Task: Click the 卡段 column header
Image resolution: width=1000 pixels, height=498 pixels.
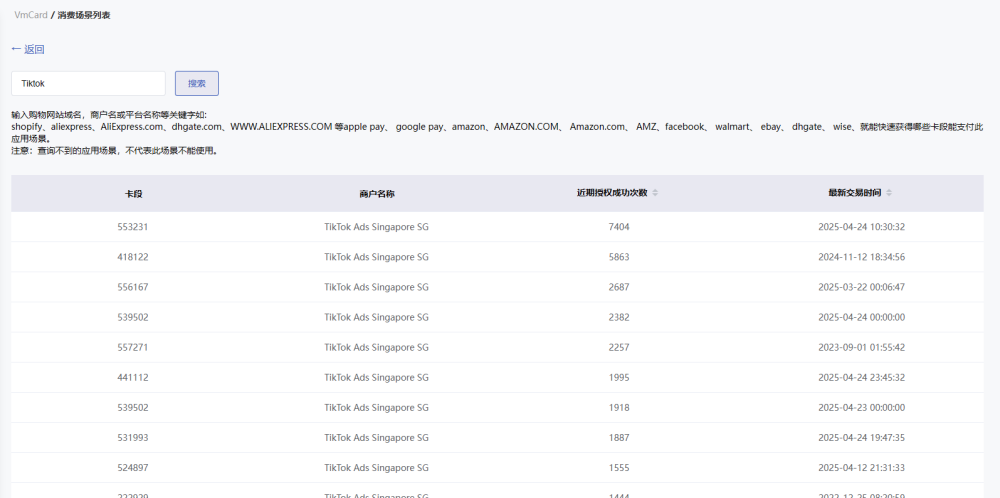Action: pos(133,193)
